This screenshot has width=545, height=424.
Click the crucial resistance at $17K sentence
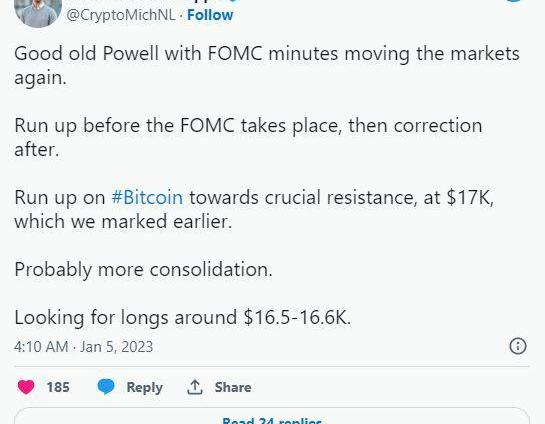point(254,209)
